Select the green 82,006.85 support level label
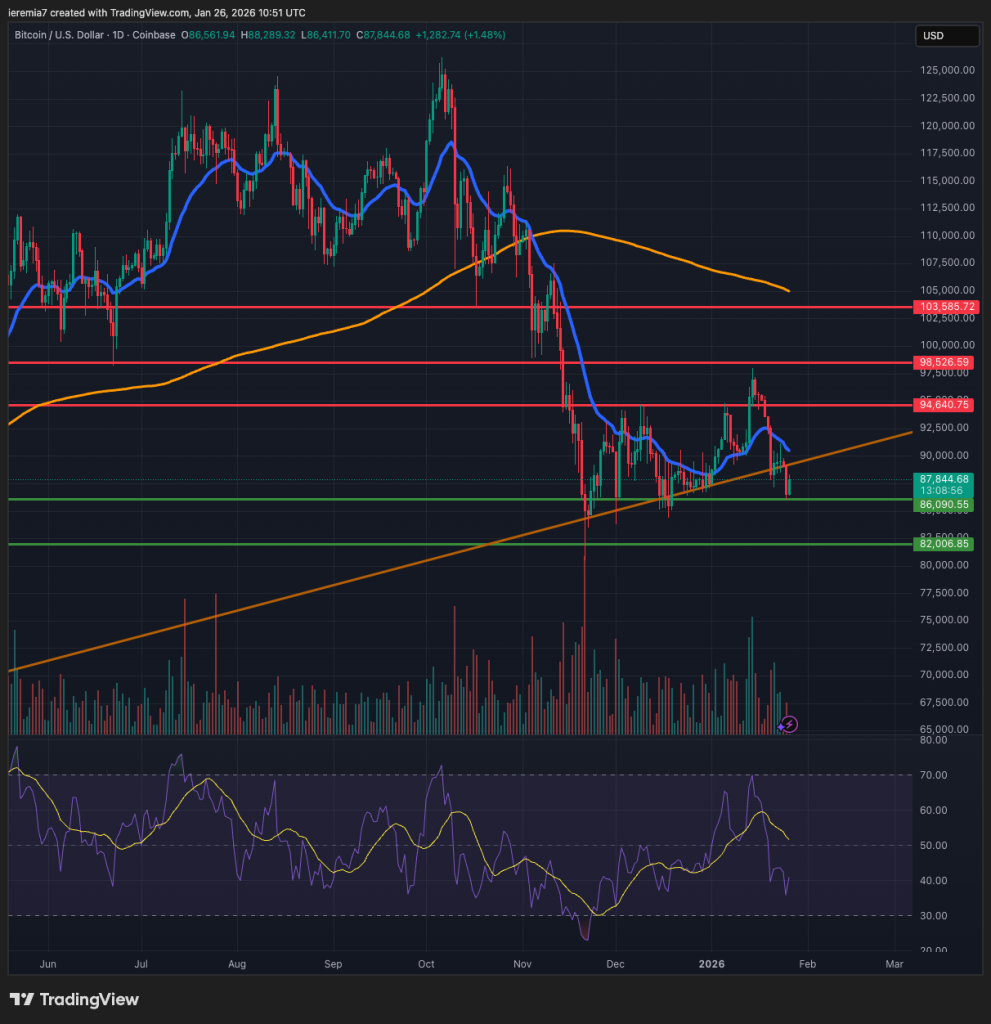 coord(943,544)
